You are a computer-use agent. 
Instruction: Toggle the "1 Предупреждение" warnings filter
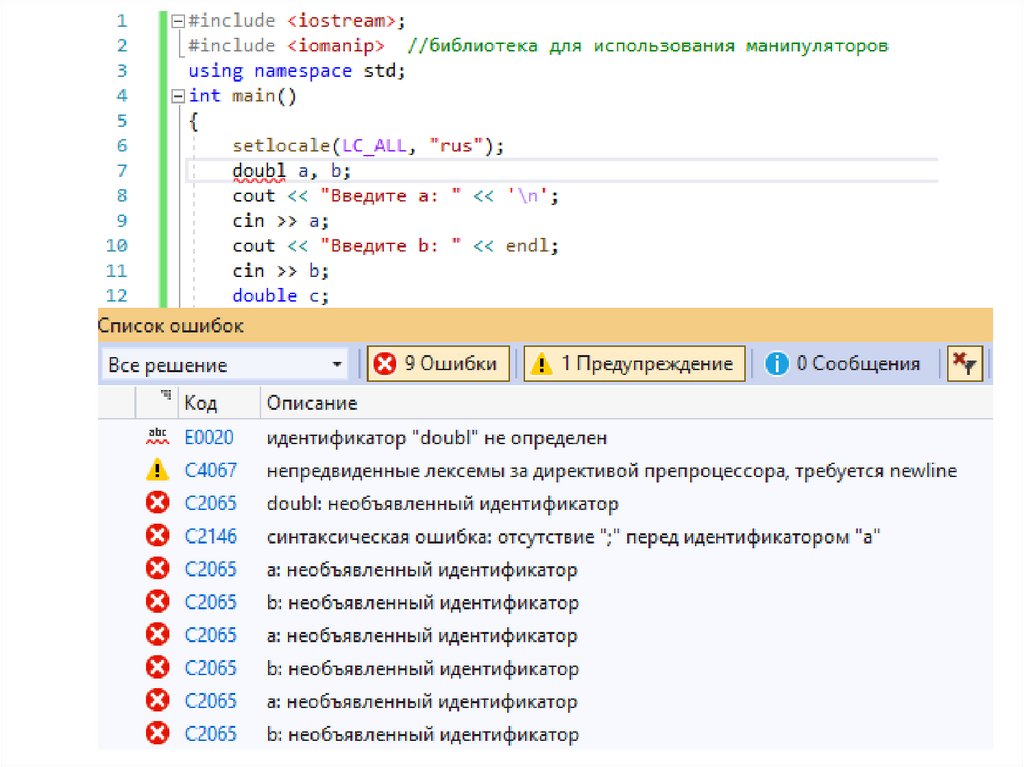click(x=635, y=364)
